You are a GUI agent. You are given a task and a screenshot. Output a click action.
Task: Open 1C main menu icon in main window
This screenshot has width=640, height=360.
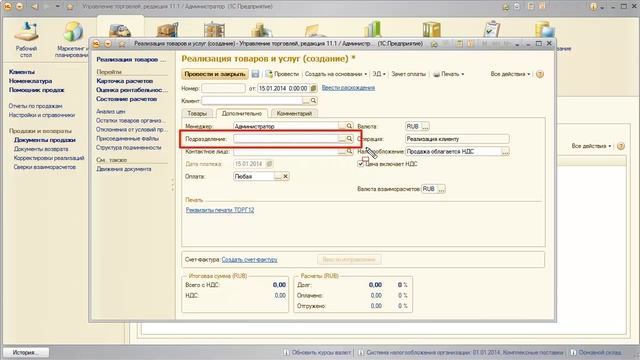(x=7, y=7)
